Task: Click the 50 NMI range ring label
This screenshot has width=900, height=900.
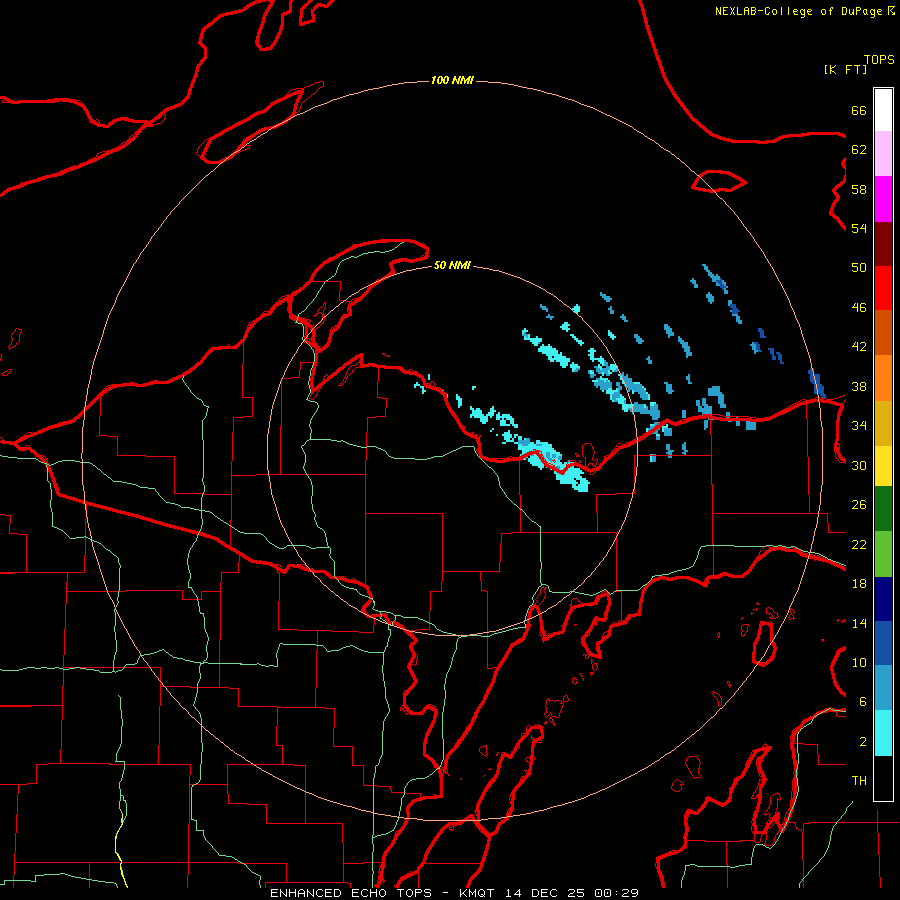Action: click(452, 265)
